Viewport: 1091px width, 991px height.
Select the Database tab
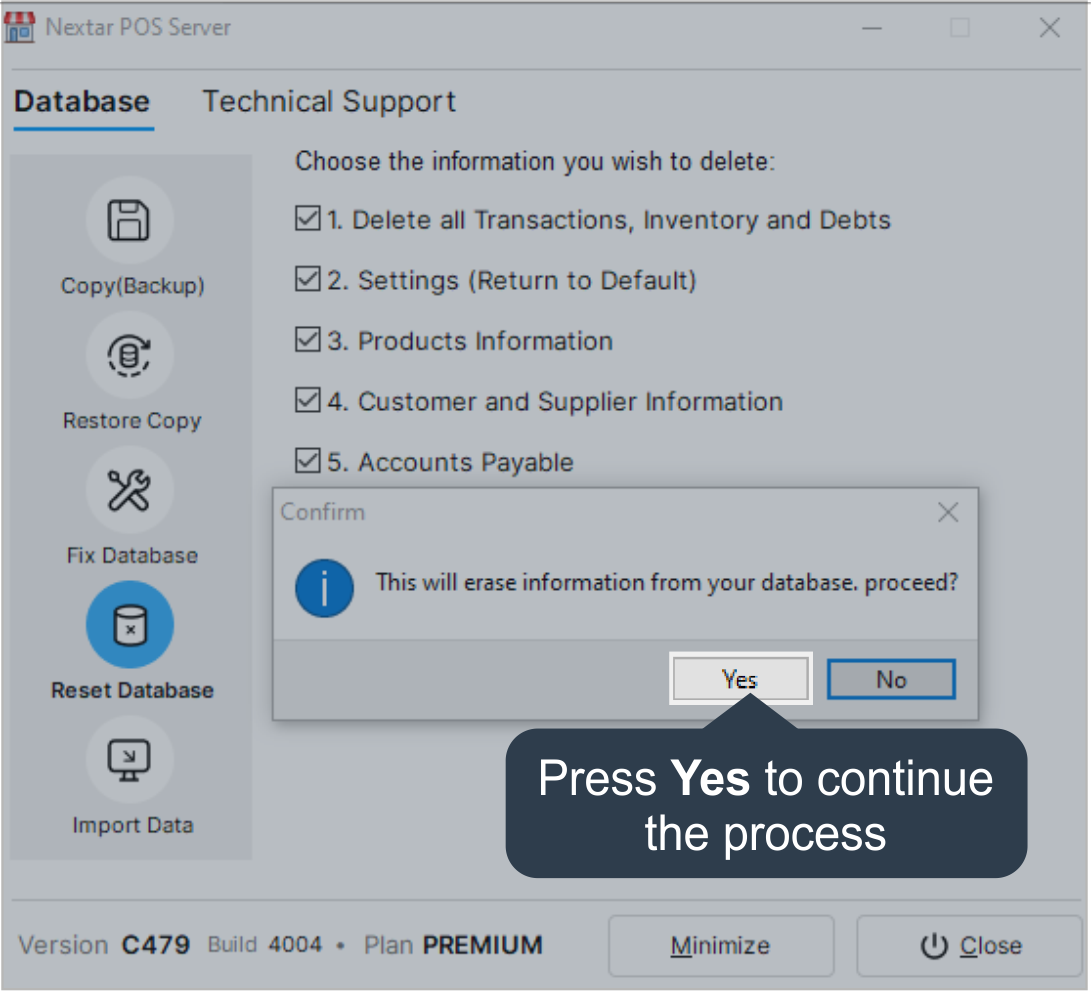click(x=82, y=102)
